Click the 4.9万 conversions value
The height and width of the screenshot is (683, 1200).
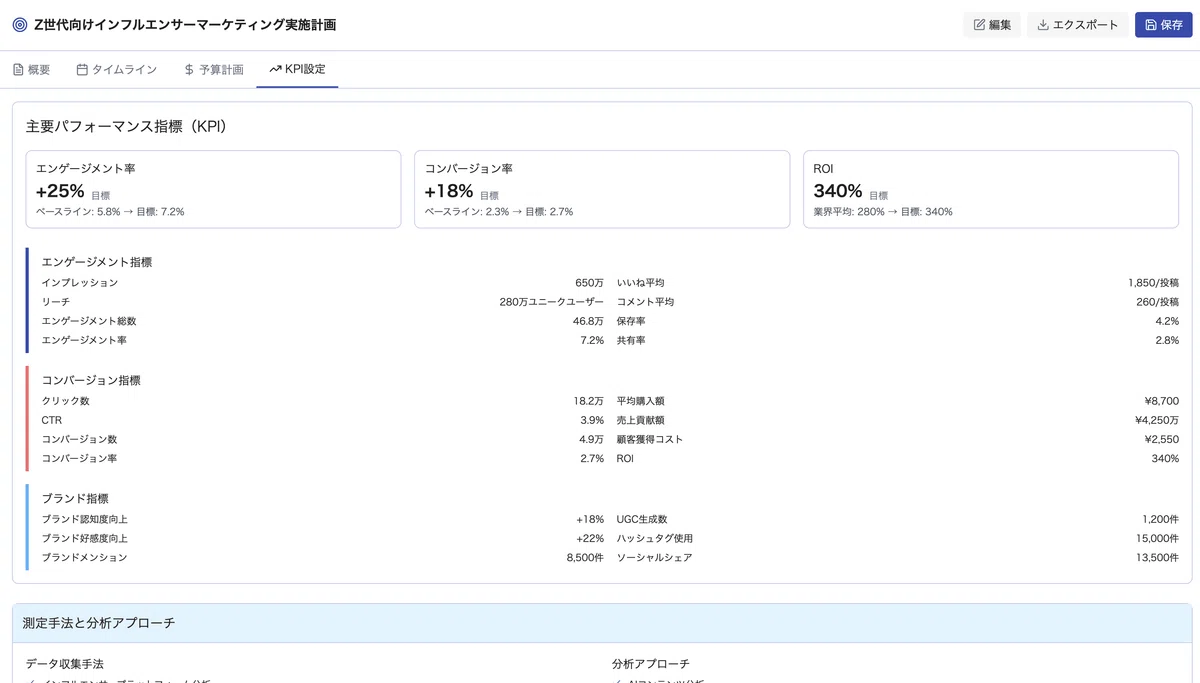click(x=592, y=439)
